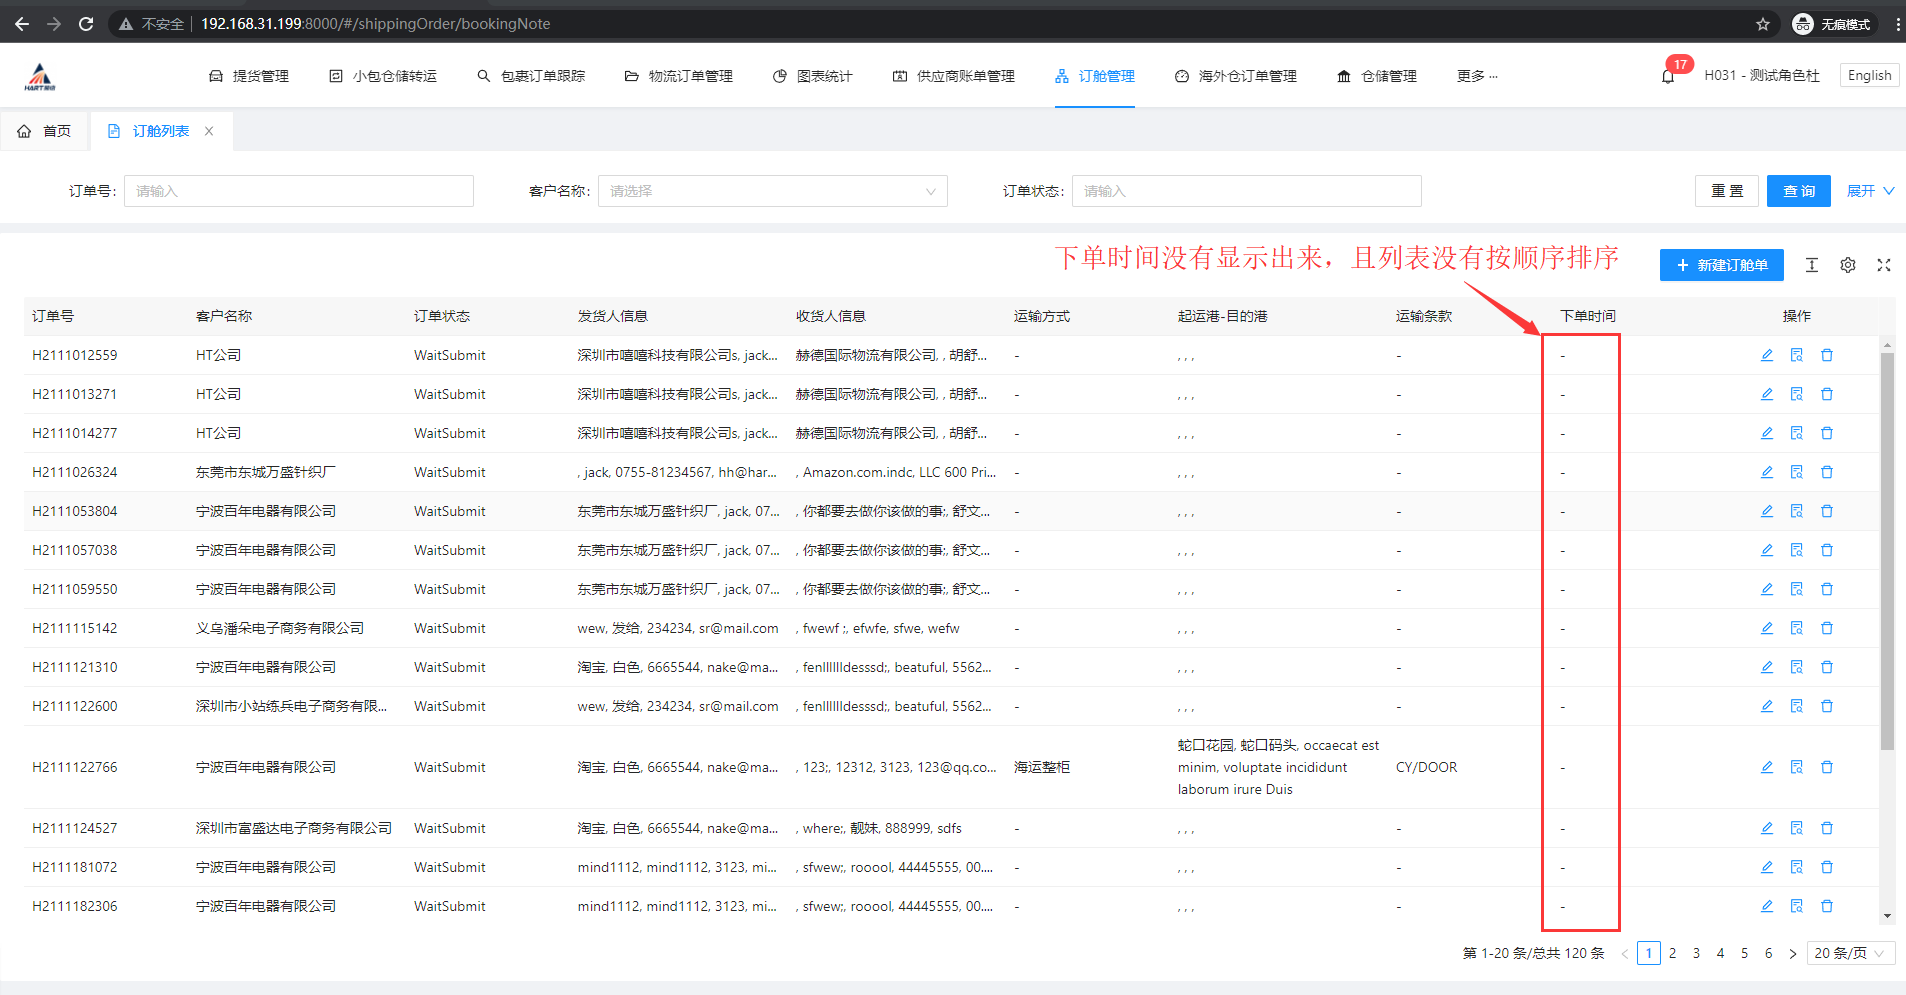Toggle fullscreen with the expand arrows icon

1884,265
